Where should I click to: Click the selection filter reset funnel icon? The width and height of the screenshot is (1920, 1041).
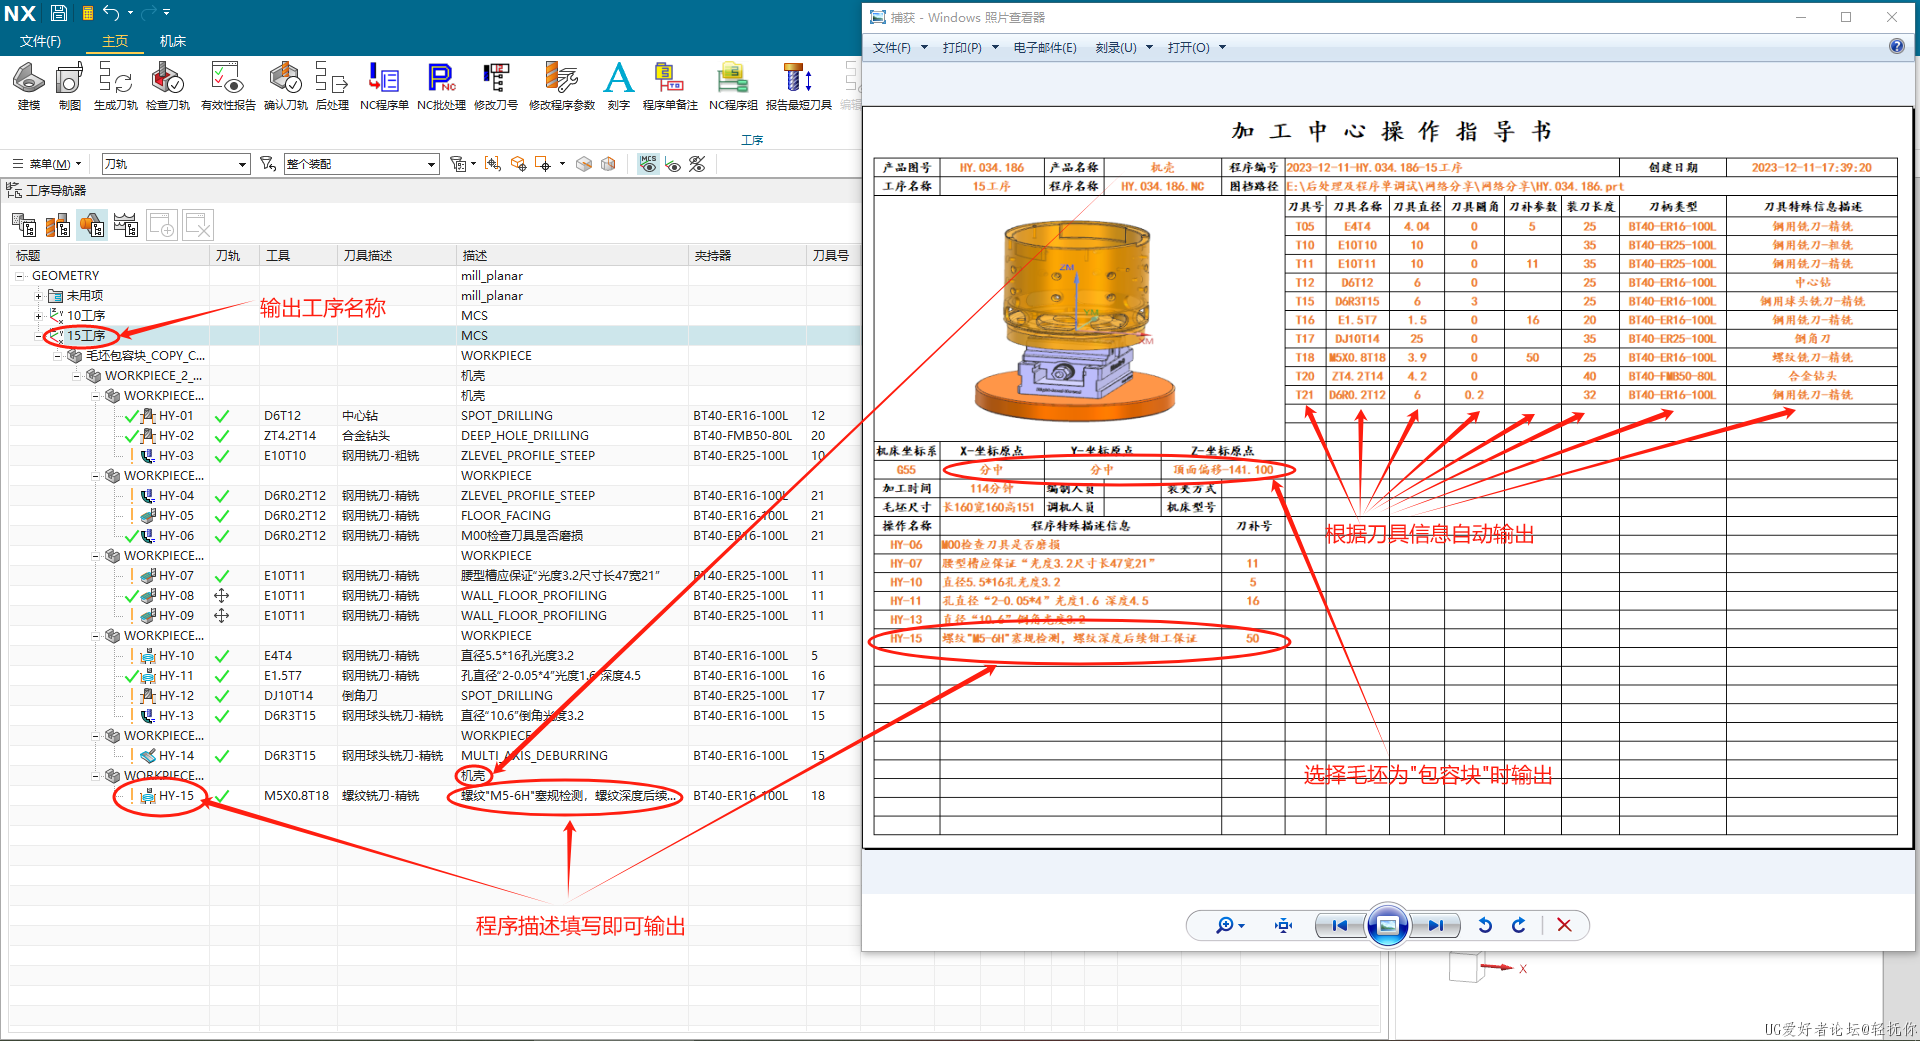(268, 163)
